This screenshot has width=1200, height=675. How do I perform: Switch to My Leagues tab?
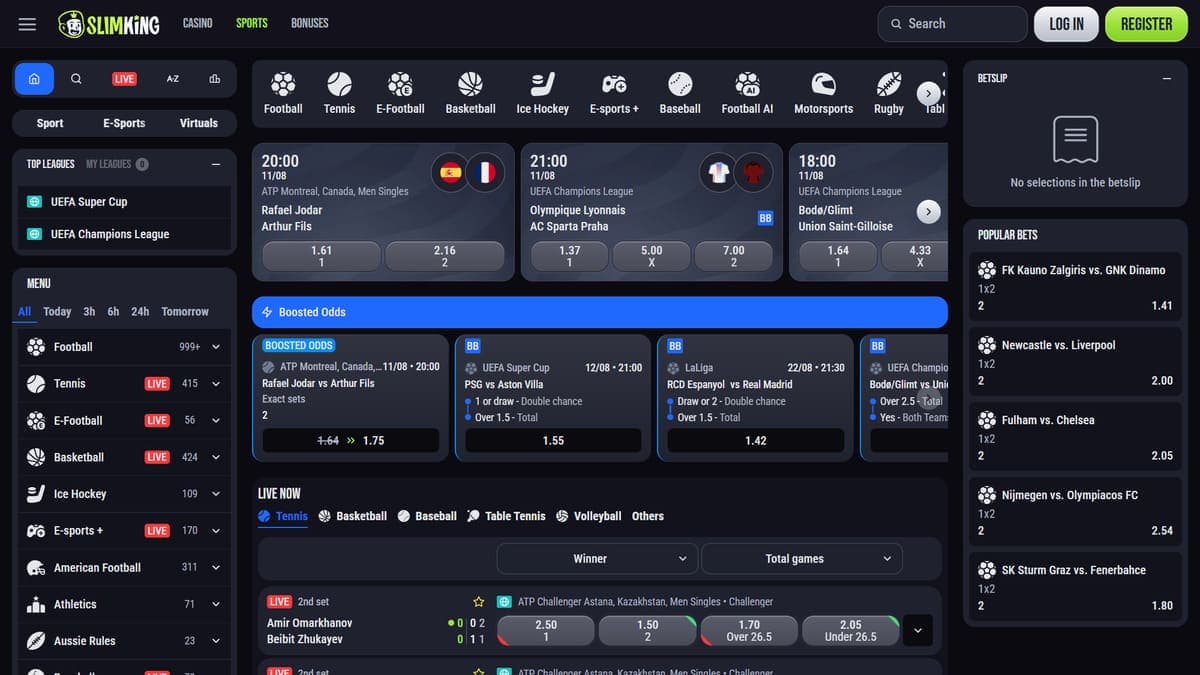pyautogui.click(x=117, y=164)
